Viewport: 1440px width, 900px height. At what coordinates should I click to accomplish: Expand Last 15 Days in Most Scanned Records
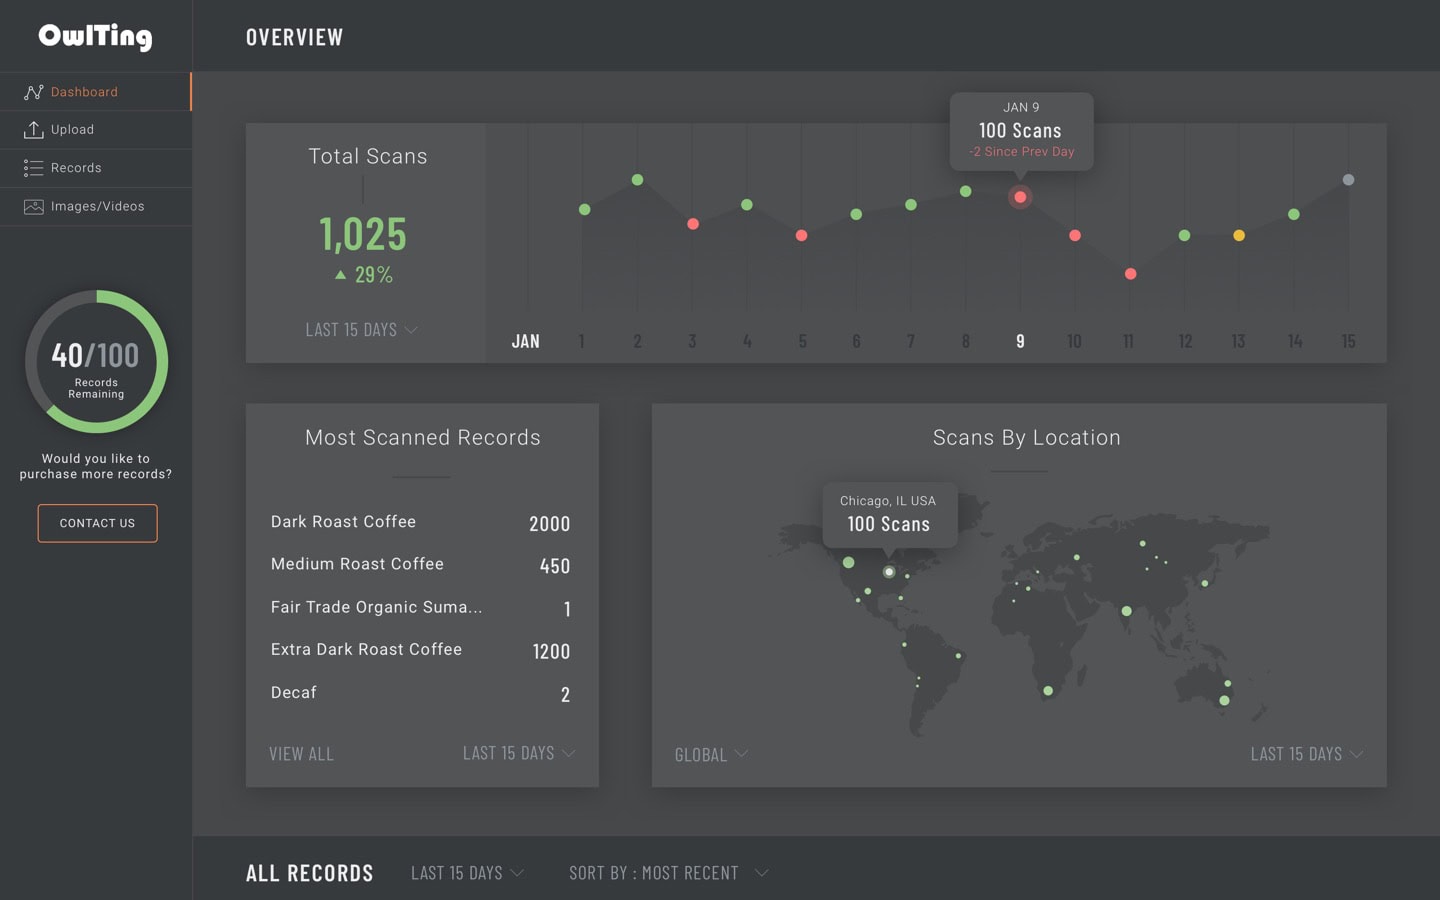click(518, 753)
